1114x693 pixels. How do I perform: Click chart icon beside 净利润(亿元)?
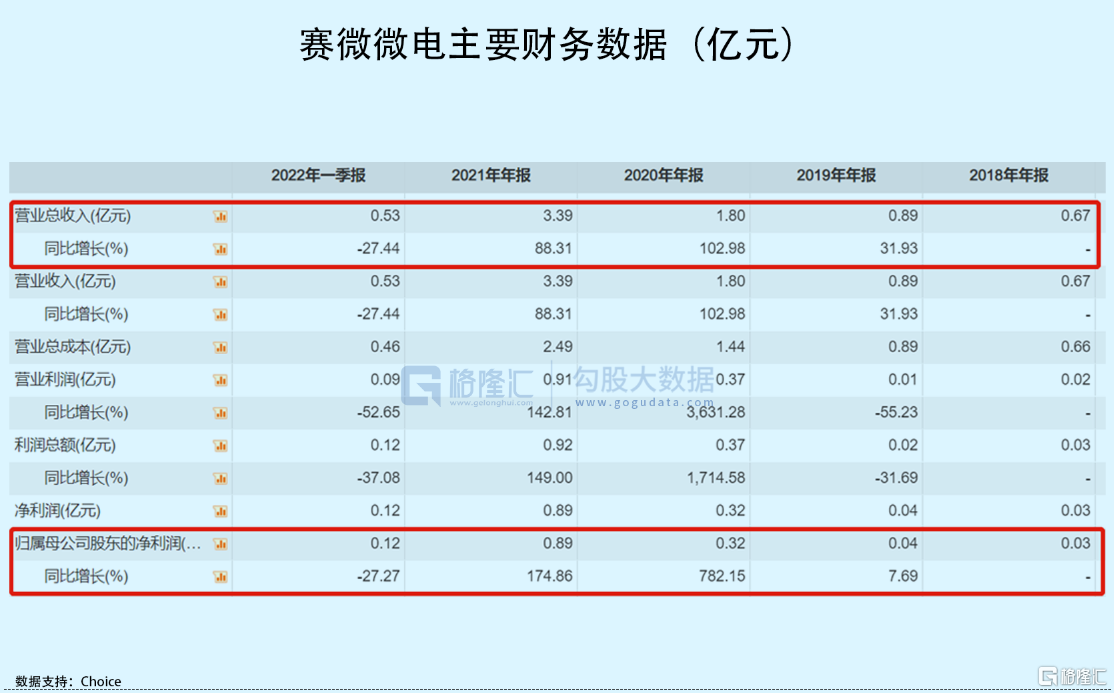220,511
